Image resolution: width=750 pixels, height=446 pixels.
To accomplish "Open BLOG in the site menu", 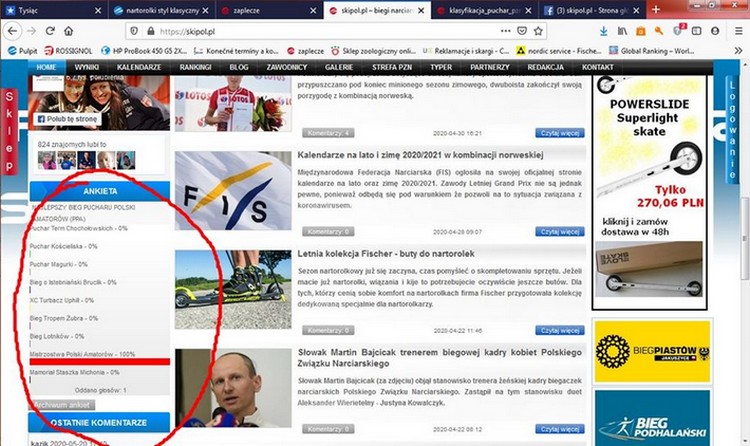I will click(x=239, y=67).
